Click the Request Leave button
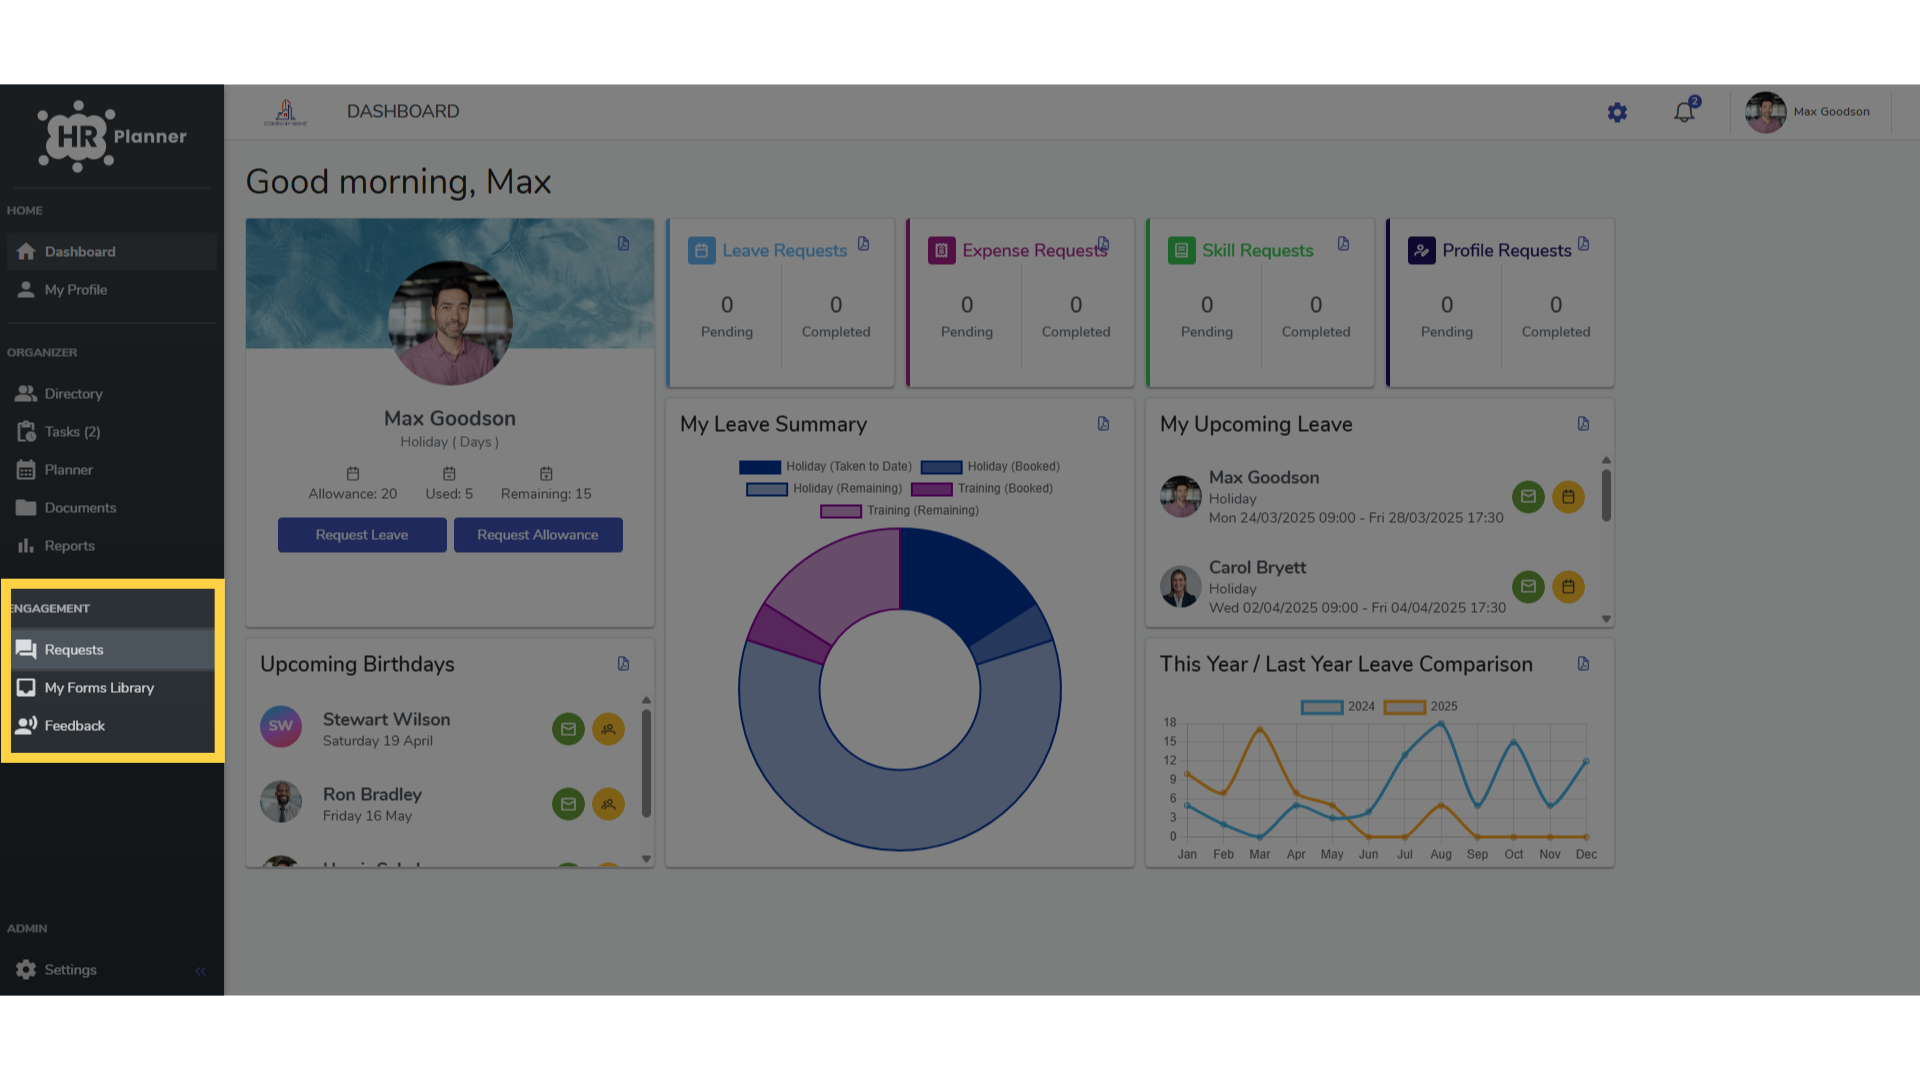Viewport: 1920px width, 1080px height. tap(362, 535)
